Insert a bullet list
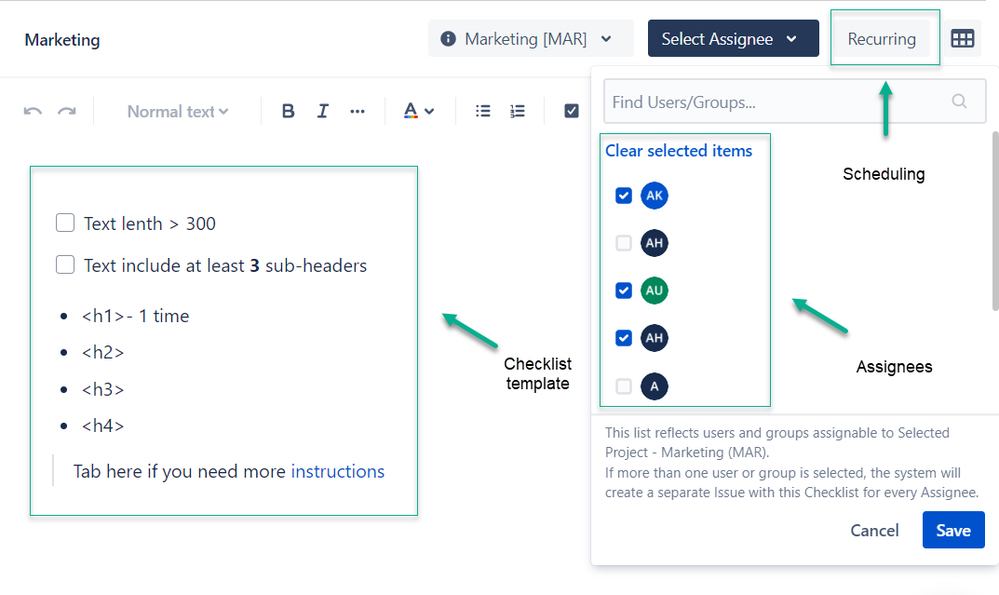The height and width of the screenshot is (595, 999). point(483,111)
